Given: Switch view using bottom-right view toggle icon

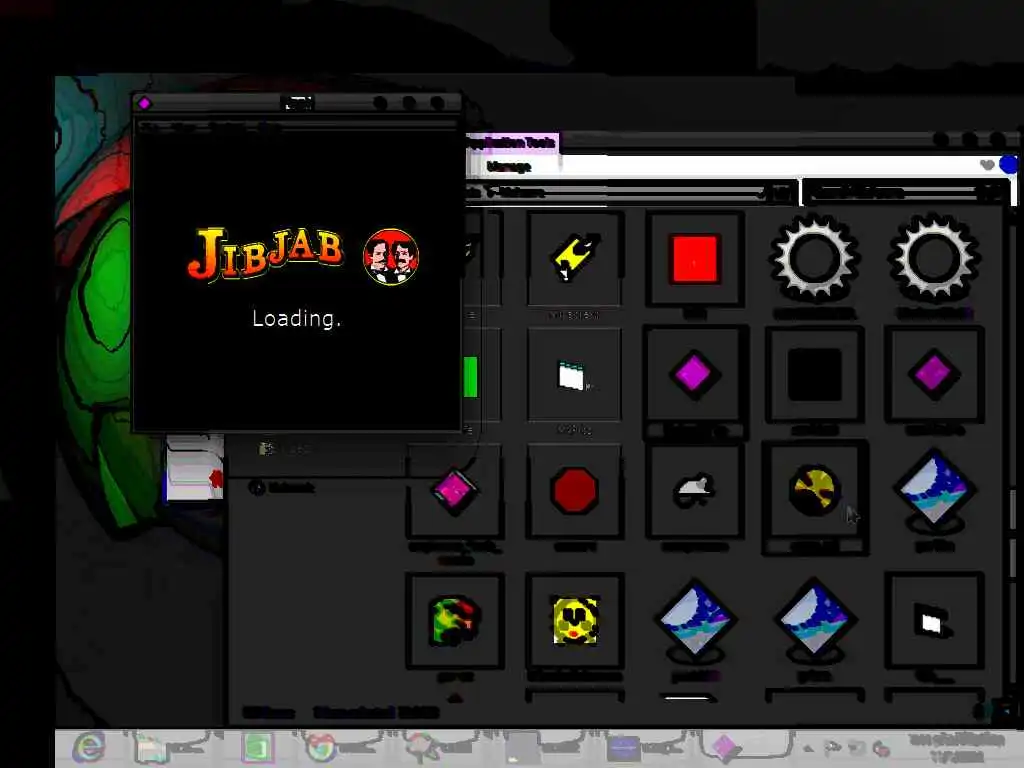Looking at the screenshot, I should (1008, 710).
